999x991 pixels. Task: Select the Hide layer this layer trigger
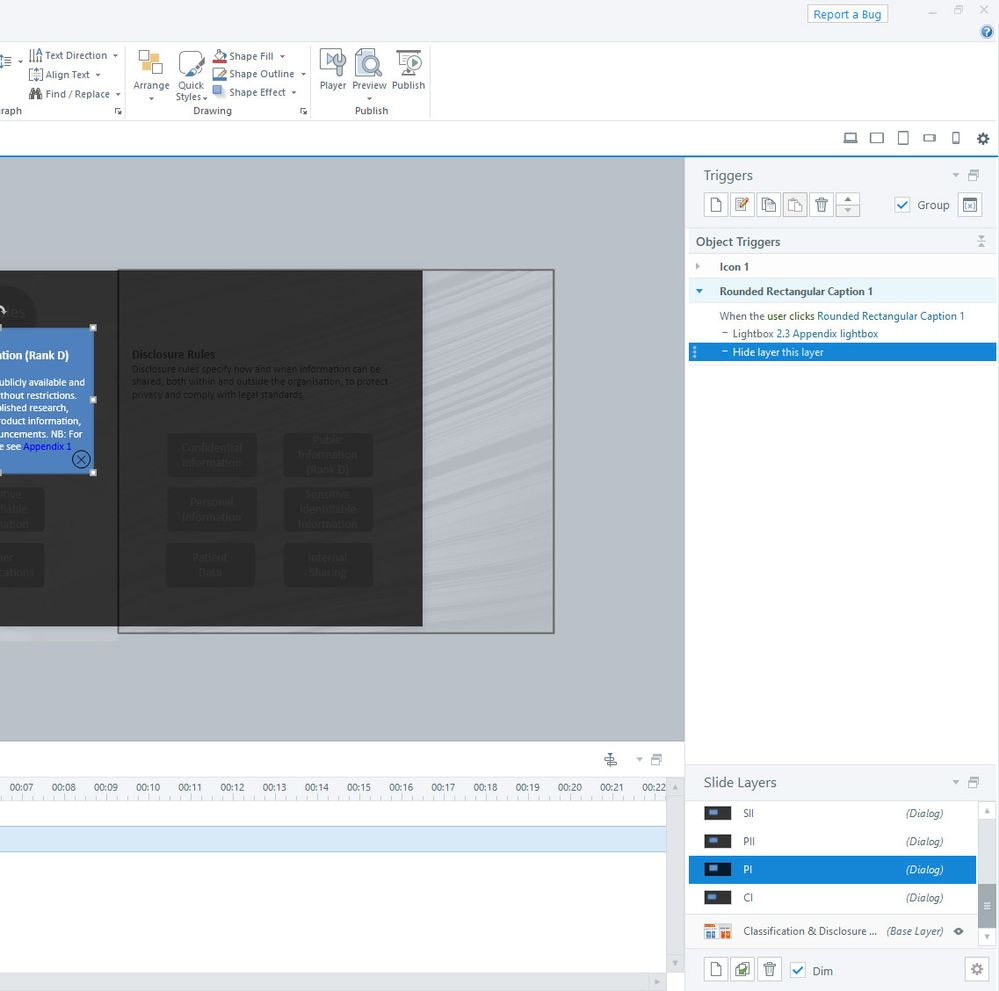coord(778,352)
